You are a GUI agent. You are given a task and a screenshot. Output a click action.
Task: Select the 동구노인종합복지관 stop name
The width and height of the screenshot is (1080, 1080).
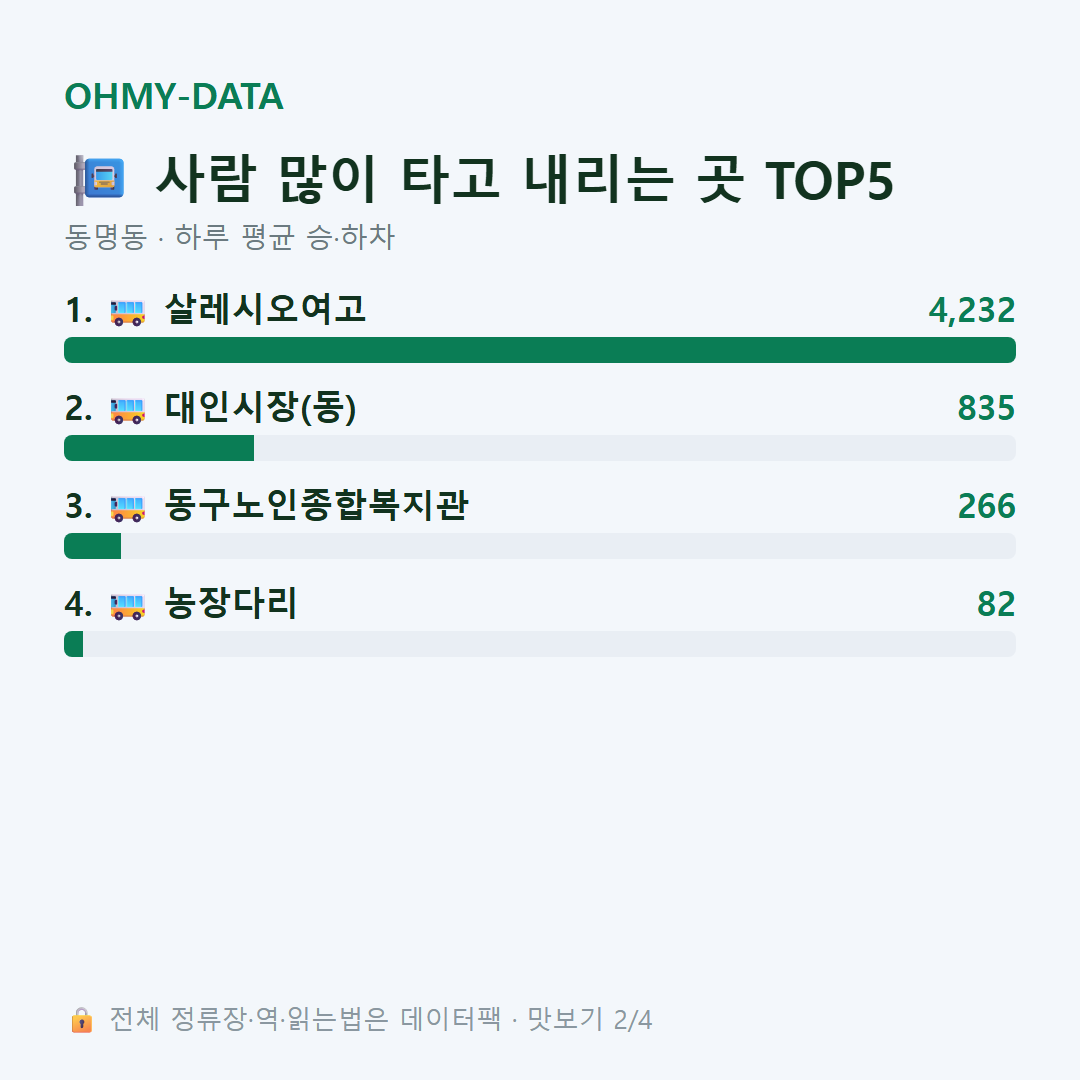[317, 505]
